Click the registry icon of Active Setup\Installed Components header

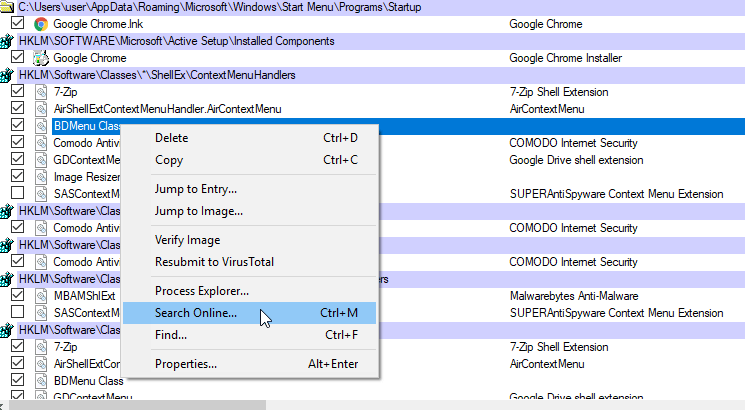click(x=6, y=41)
